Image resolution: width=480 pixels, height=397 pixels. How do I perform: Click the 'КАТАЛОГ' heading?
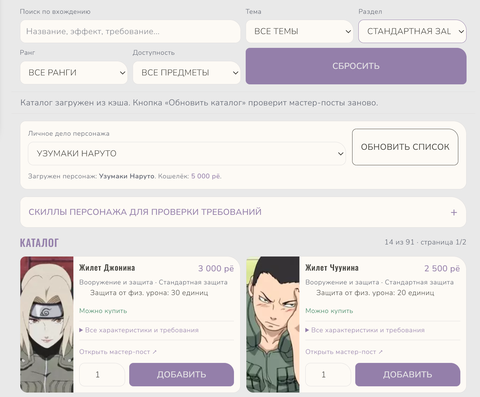click(39, 243)
